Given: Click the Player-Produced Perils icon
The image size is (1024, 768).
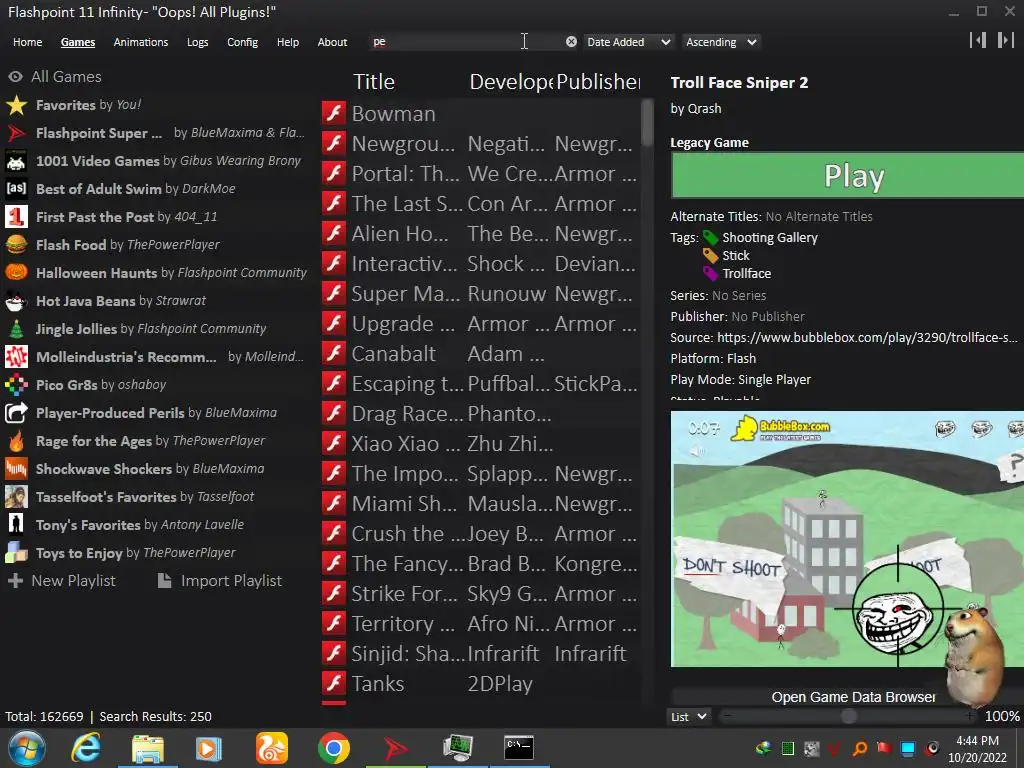Looking at the screenshot, I should 16,413.
